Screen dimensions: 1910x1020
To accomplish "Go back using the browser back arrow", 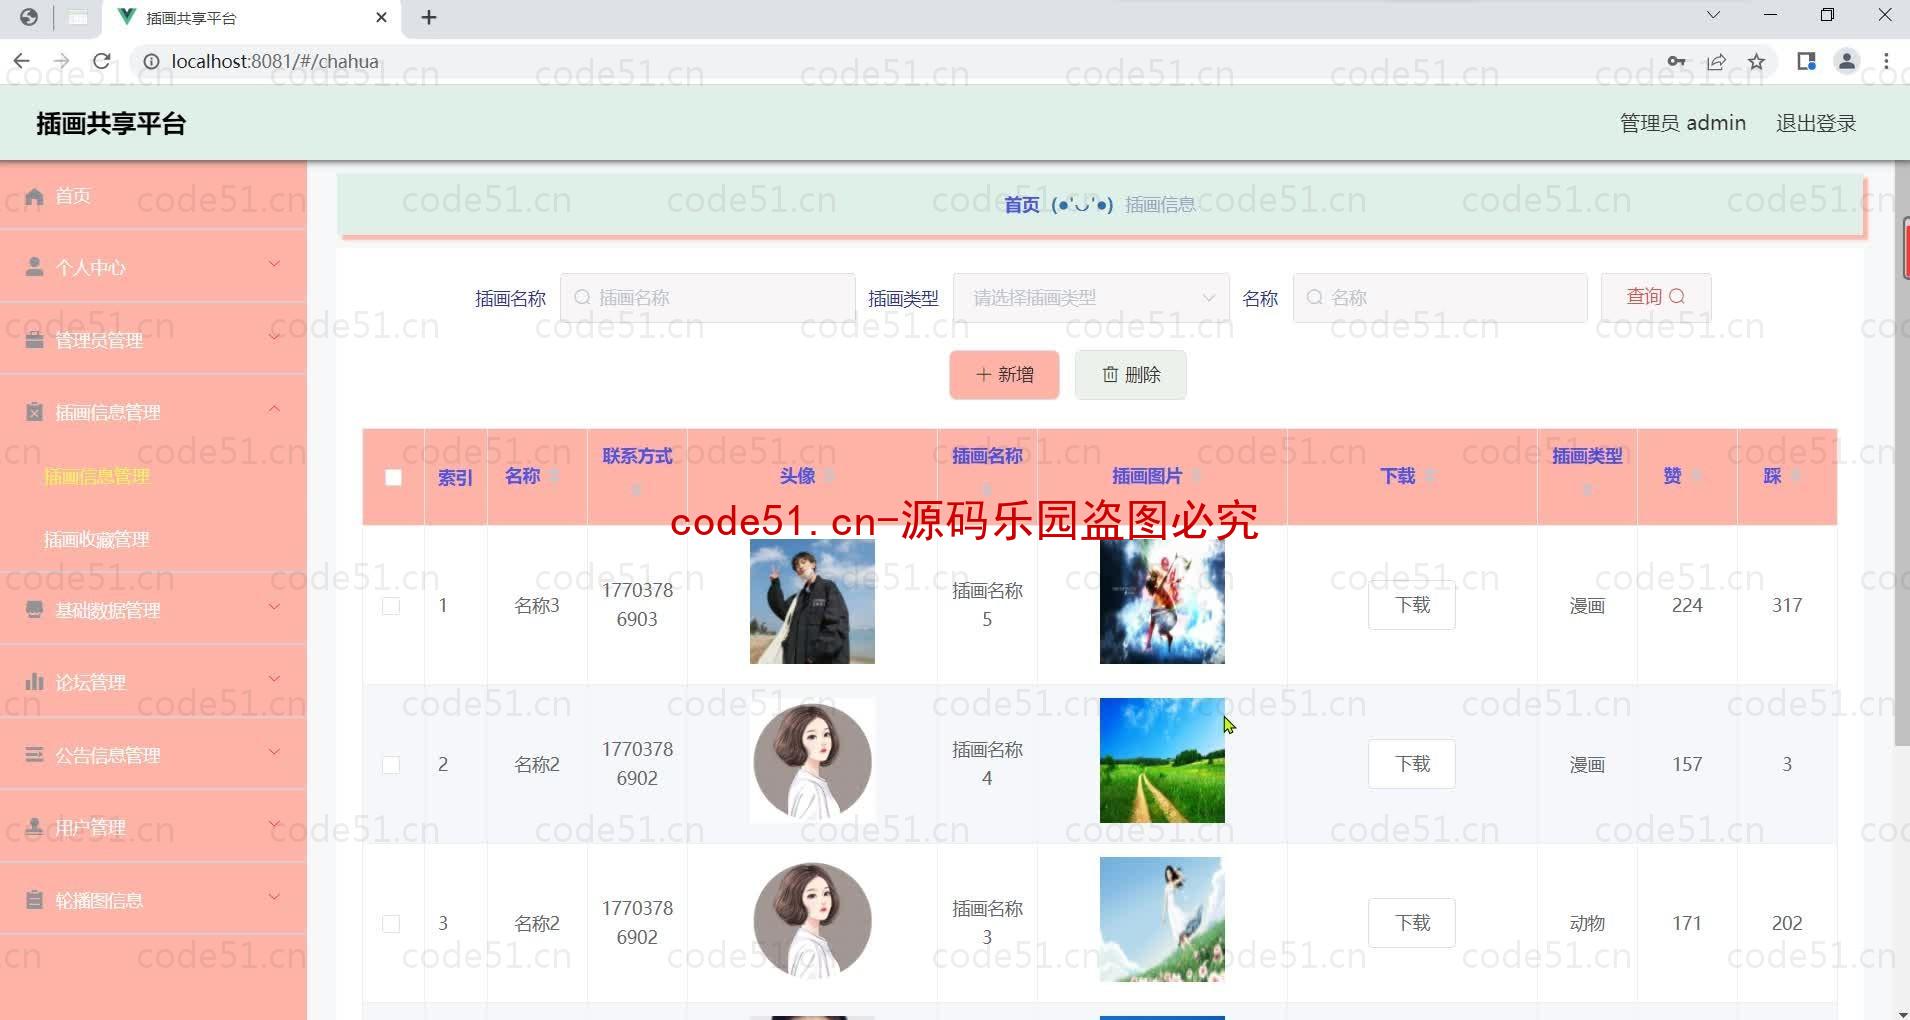I will [22, 61].
